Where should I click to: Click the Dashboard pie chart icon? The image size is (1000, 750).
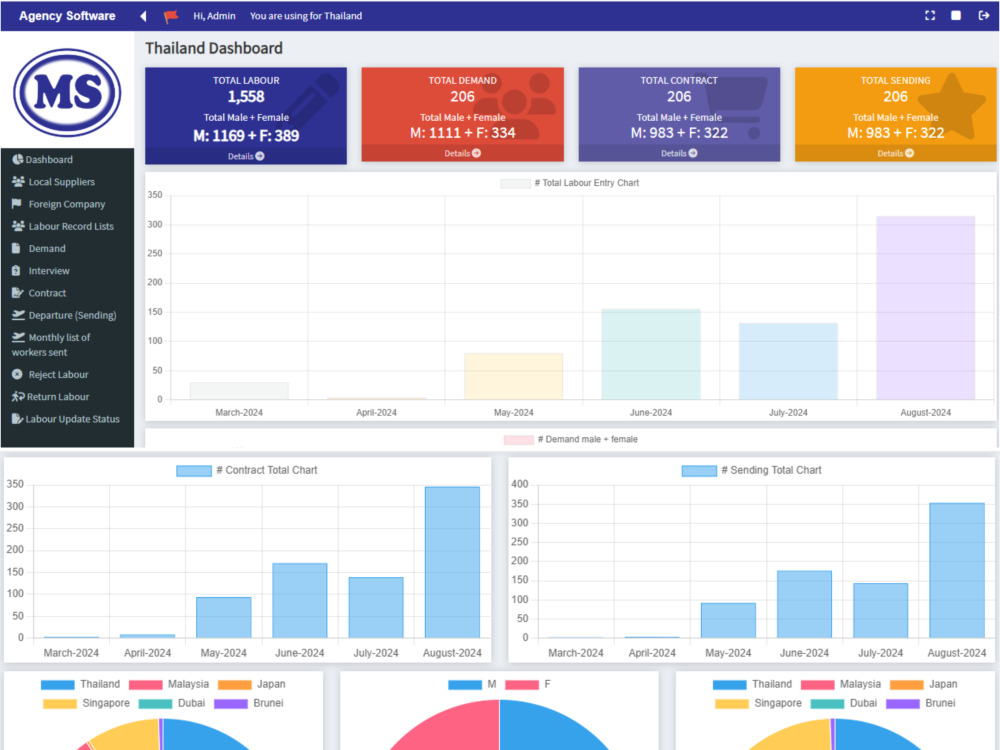[18, 159]
